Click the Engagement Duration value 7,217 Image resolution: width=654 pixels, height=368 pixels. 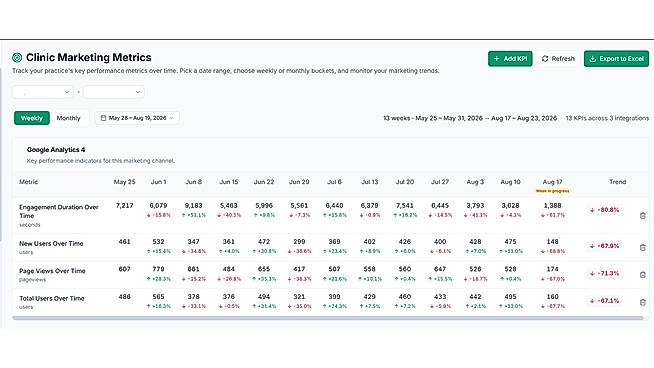point(124,206)
